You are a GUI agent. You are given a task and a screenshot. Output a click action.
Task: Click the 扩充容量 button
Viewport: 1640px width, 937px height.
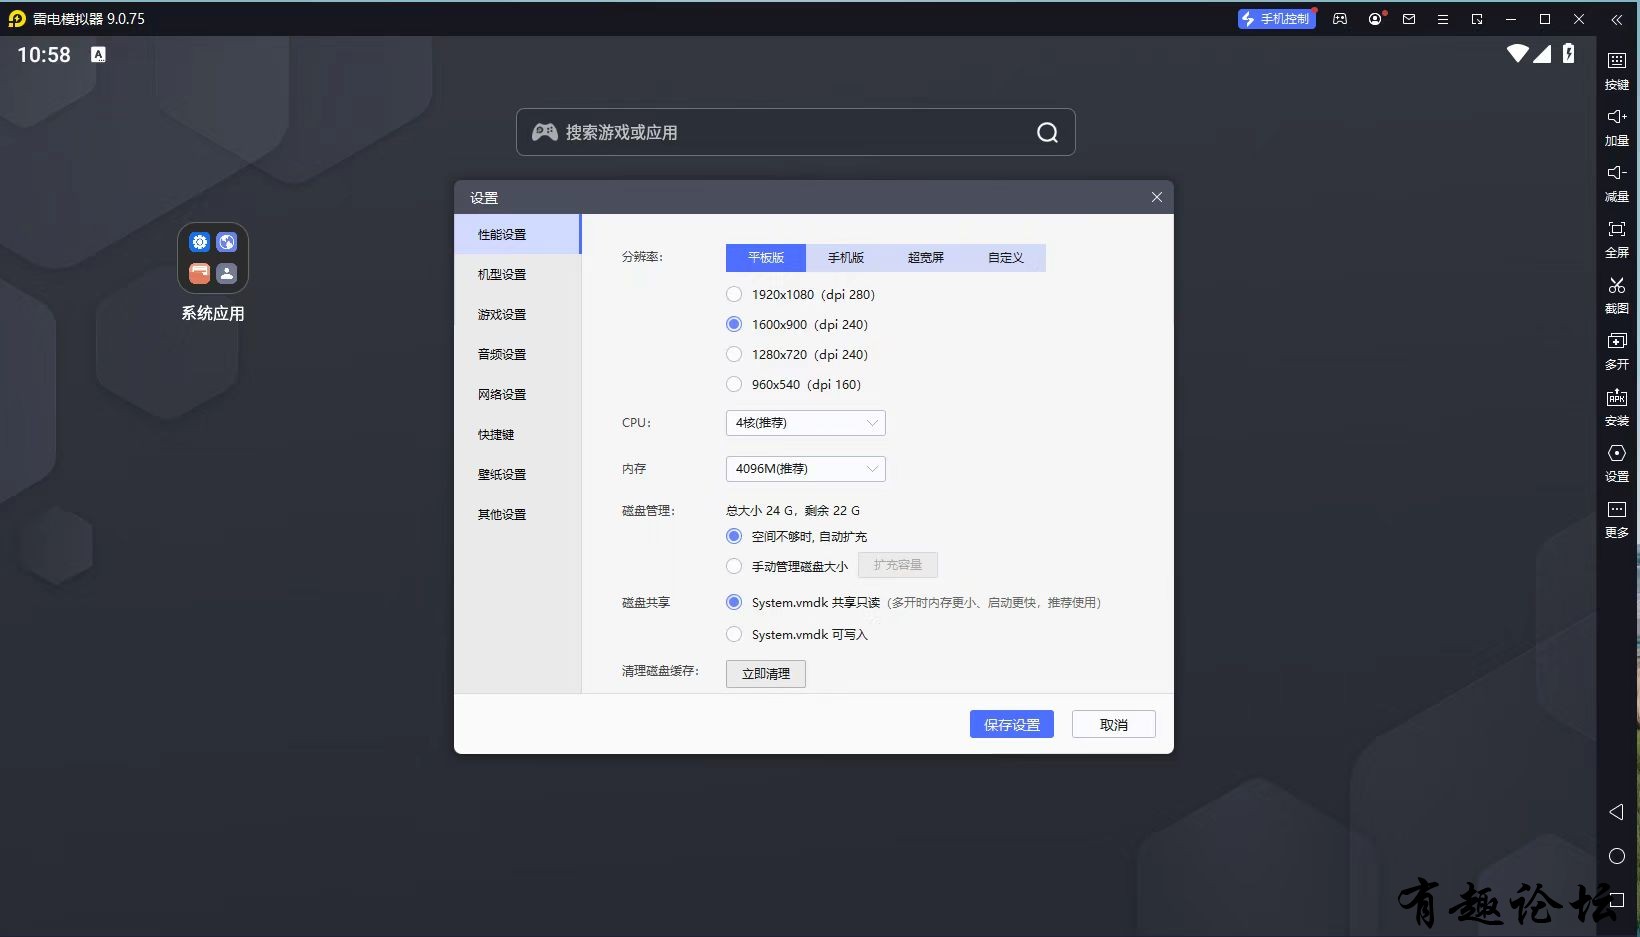click(x=898, y=565)
